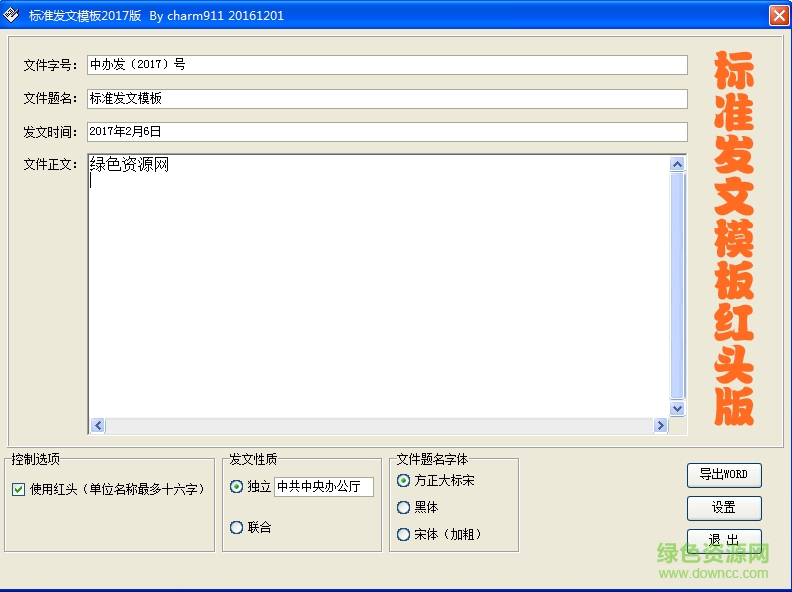Toggle the 使用红头 checkbox
The width and height of the screenshot is (792, 592).
click(19, 489)
